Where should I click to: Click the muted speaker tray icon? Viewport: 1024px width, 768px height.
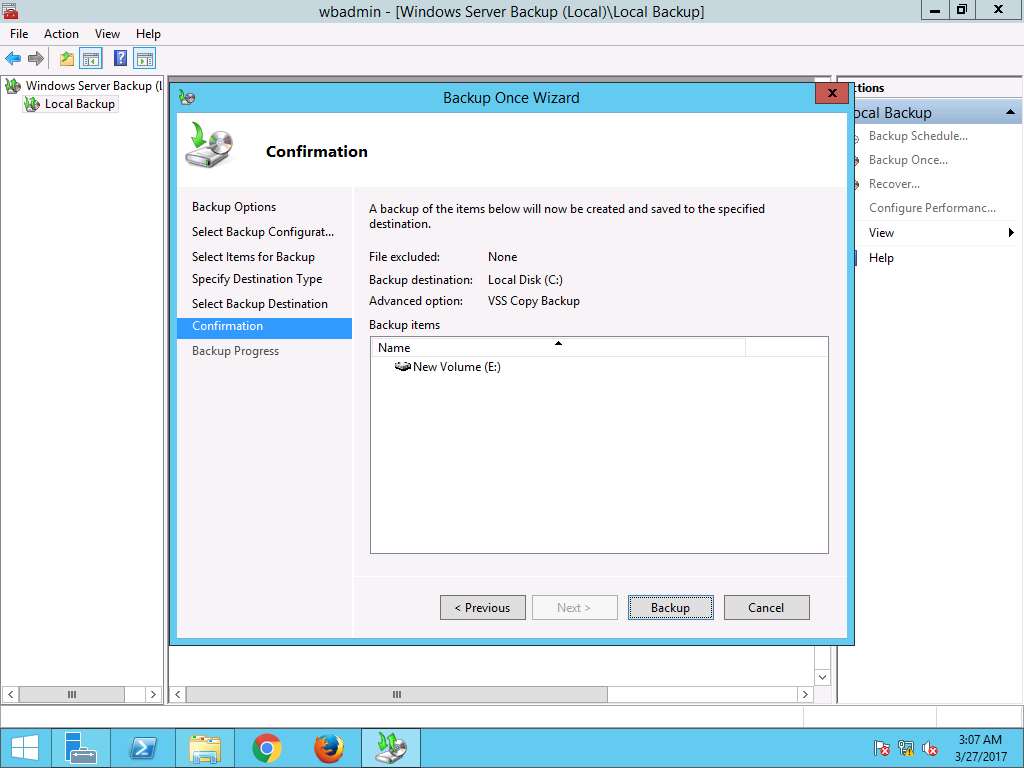pyautogui.click(x=930, y=748)
